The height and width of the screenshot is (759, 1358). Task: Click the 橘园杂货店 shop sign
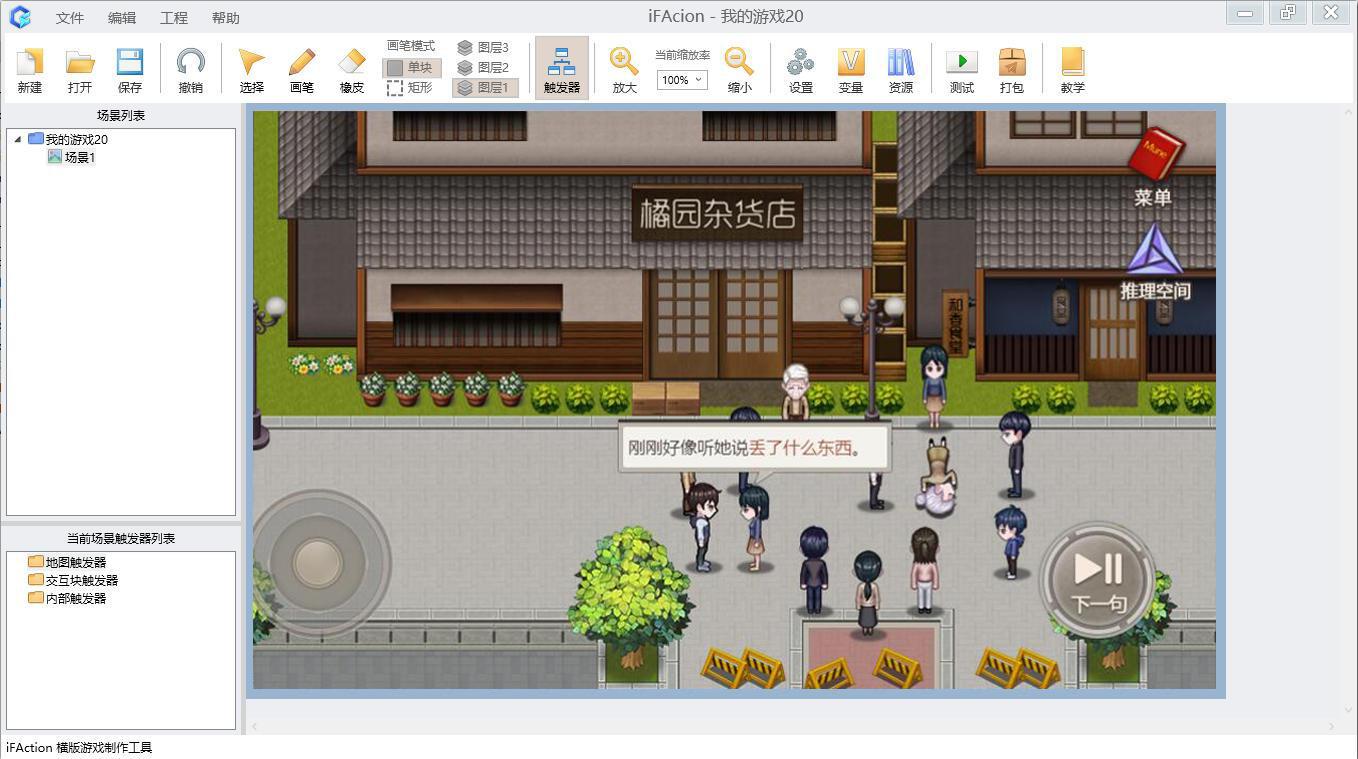click(x=717, y=213)
